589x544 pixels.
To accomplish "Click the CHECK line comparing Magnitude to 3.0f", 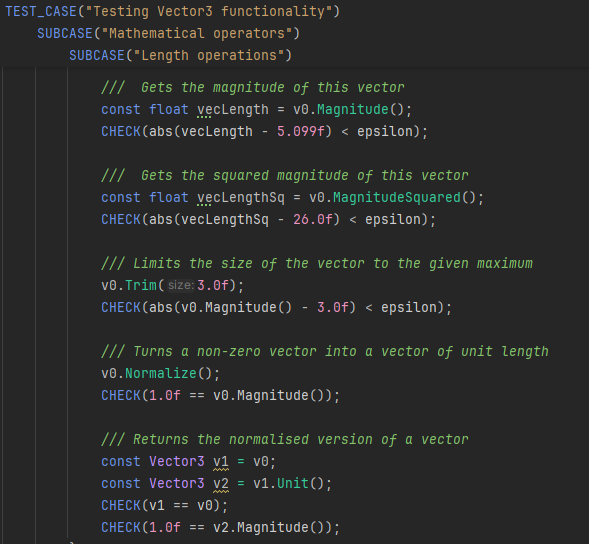I will pos(276,307).
